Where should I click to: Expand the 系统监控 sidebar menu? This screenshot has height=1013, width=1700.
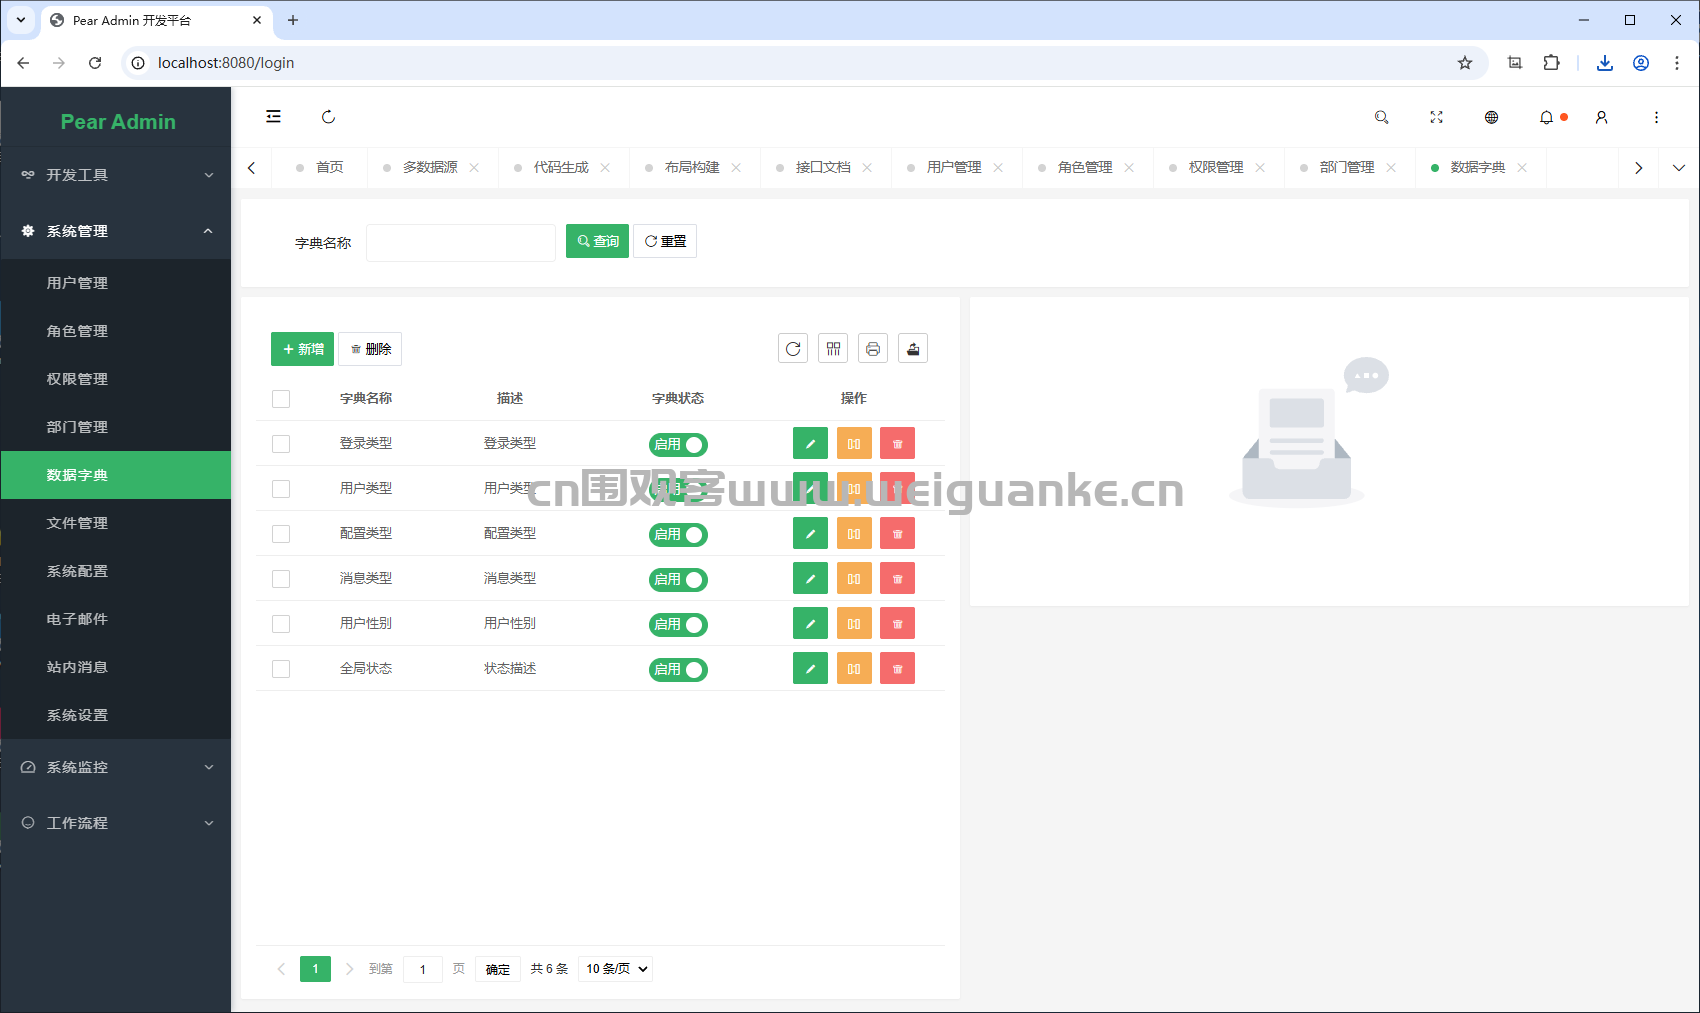[116, 767]
